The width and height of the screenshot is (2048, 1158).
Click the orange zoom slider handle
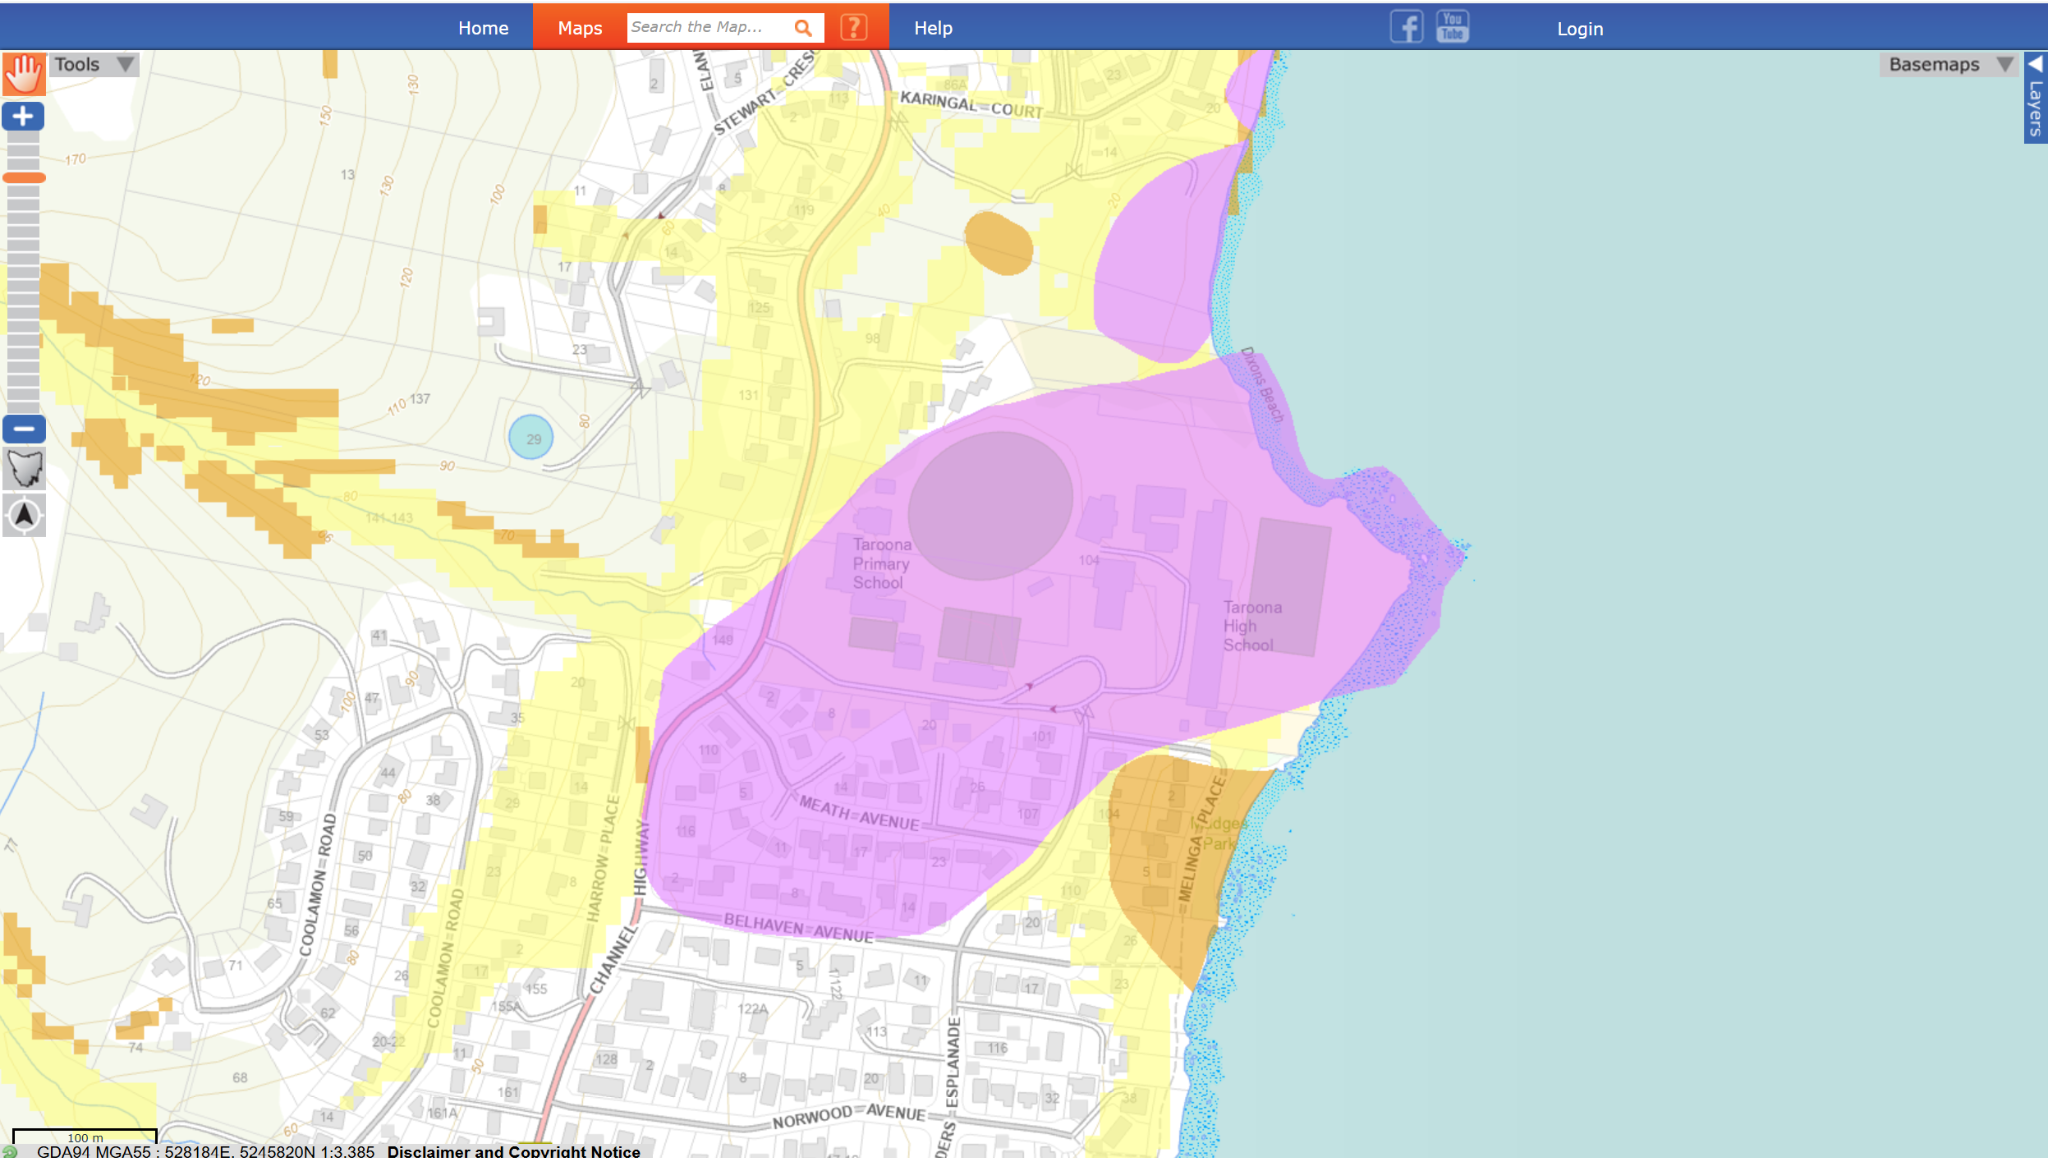[x=24, y=178]
